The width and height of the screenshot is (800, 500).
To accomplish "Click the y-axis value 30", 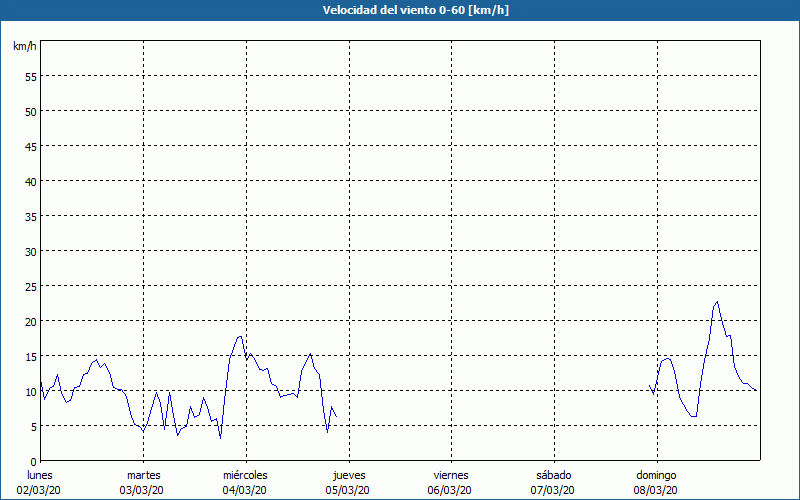I will coord(31,252).
